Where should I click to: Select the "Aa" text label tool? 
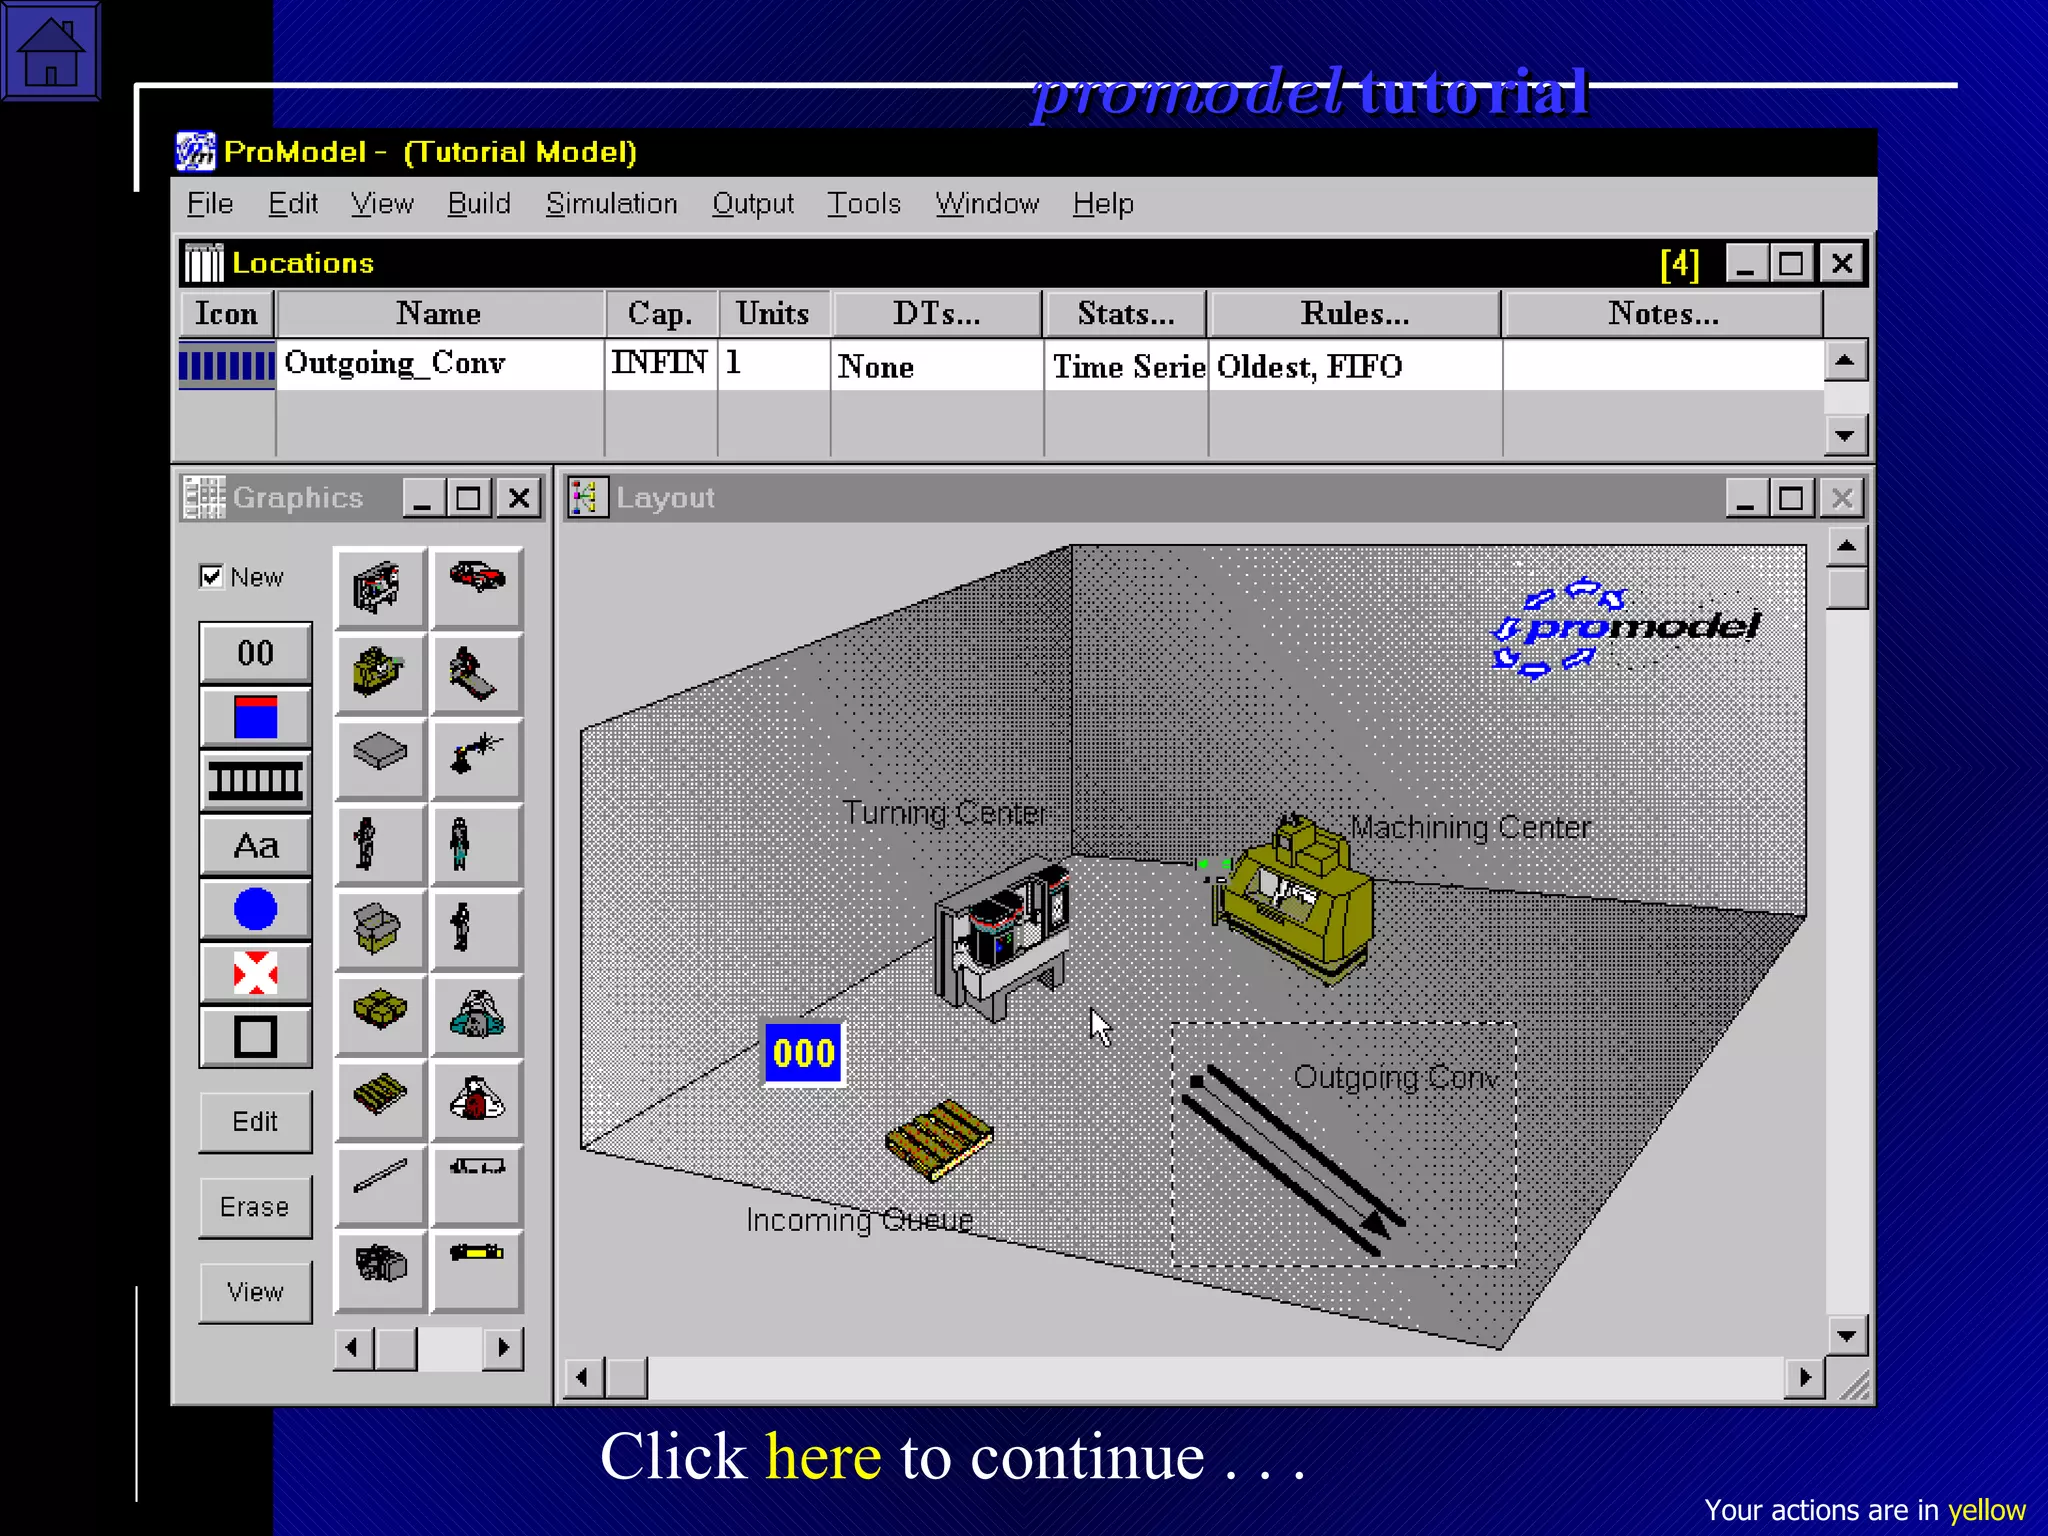pyautogui.click(x=255, y=846)
